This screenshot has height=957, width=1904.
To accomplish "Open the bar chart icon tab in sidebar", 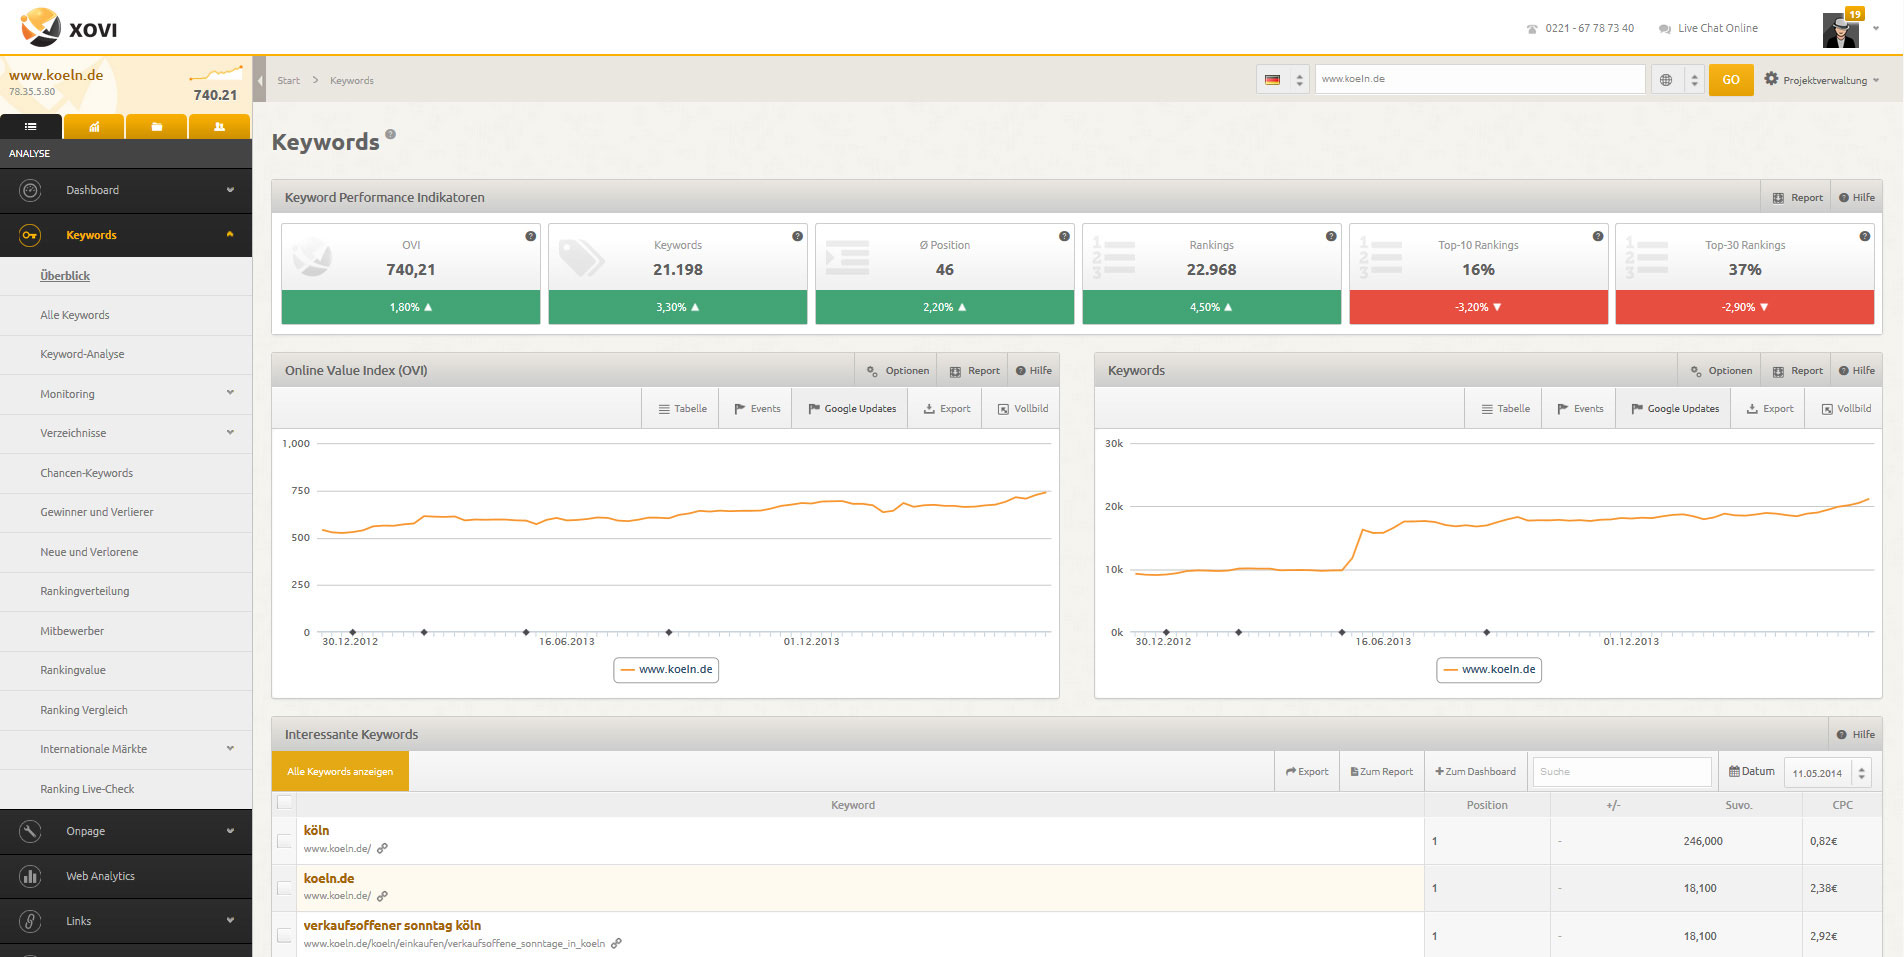I will pyautogui.click(x=94, y=127).
